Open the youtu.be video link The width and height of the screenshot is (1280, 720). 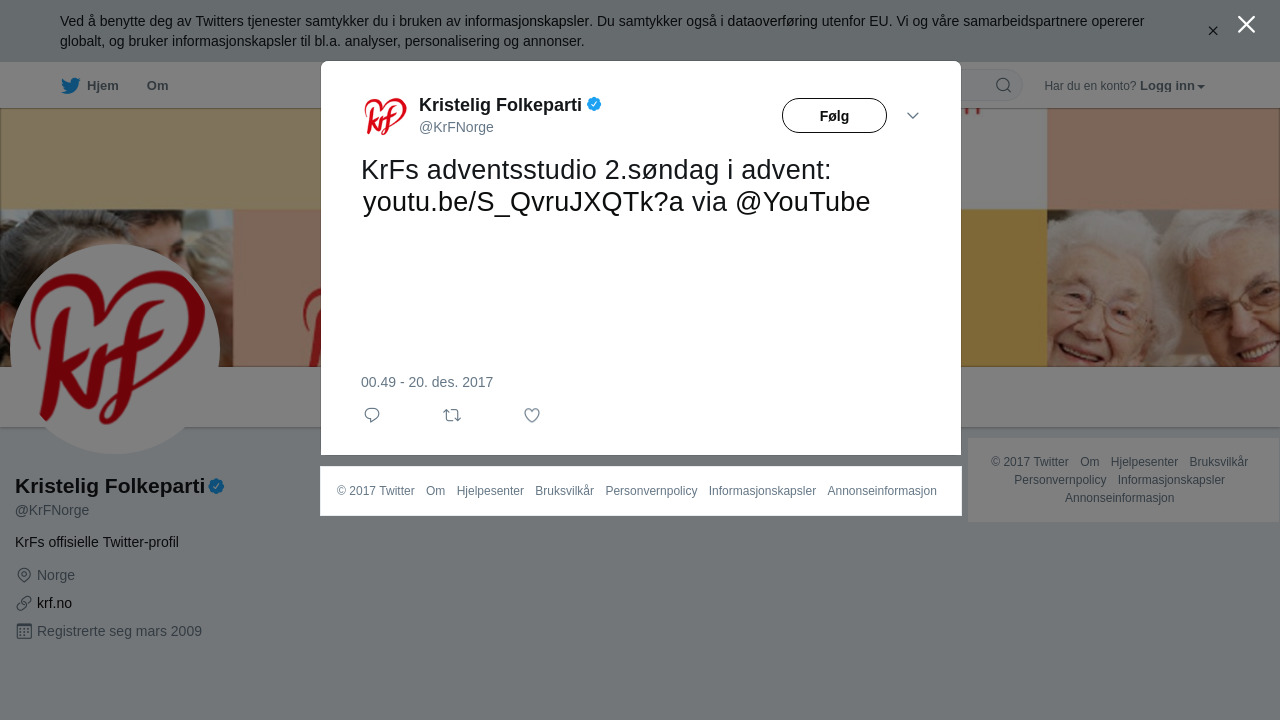tap(523, 202)
